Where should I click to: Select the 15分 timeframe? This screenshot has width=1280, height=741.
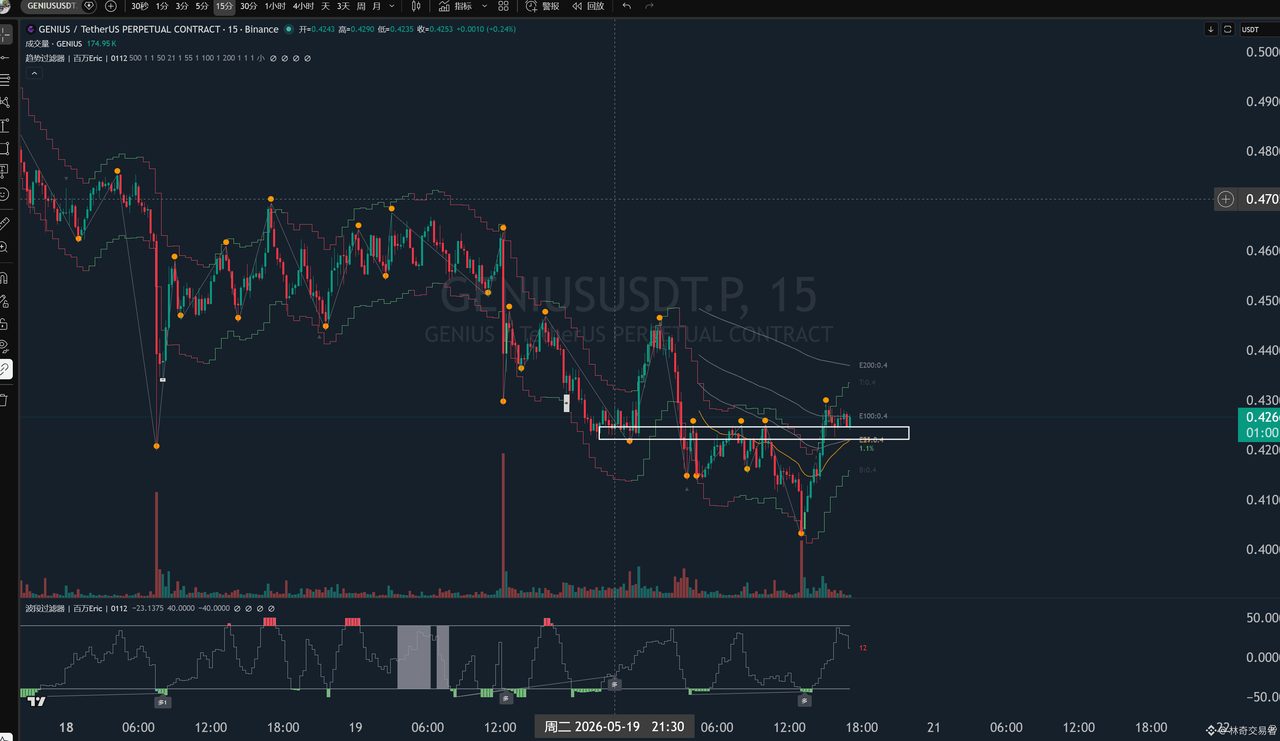click(x=225, y=6)
